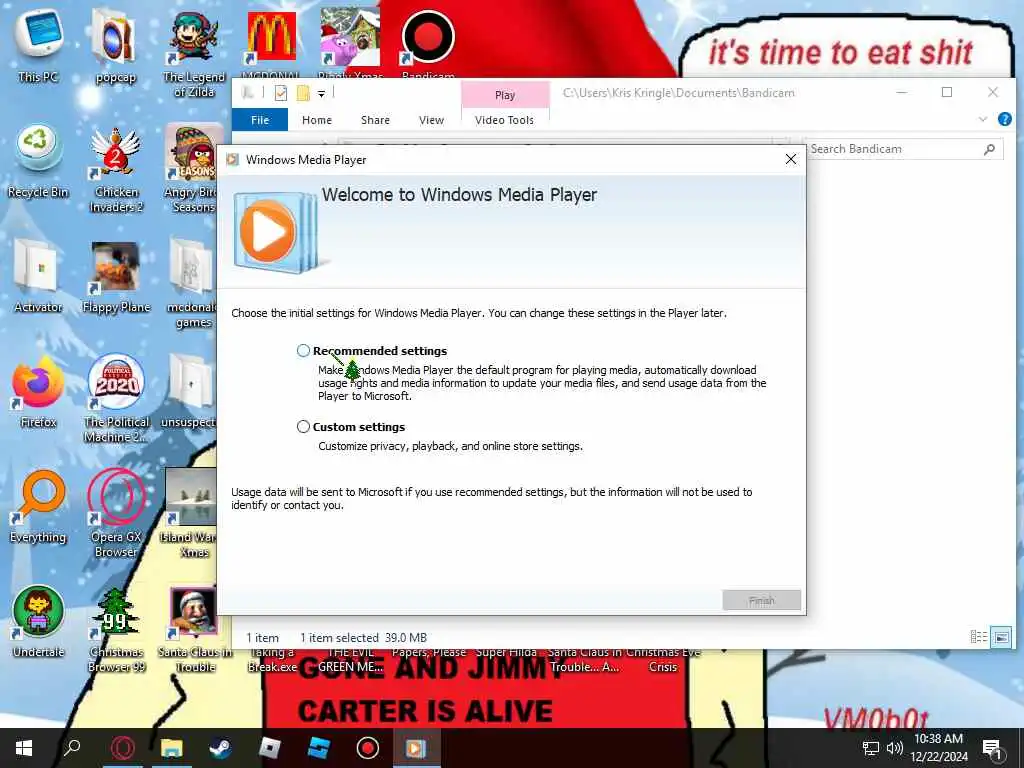Open the volume speaker tray icon
The image size is (1024, 768).
point(895,748)
